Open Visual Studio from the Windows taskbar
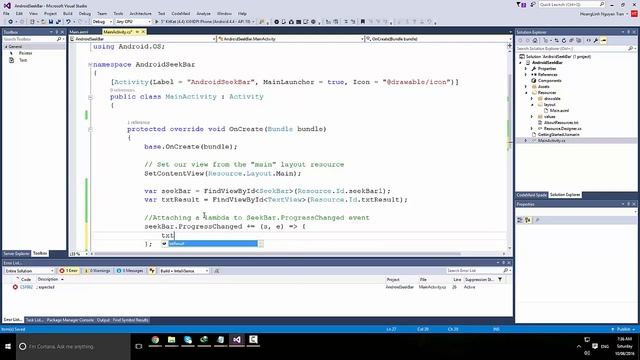 pyautogui.click(x=237, y=340)
